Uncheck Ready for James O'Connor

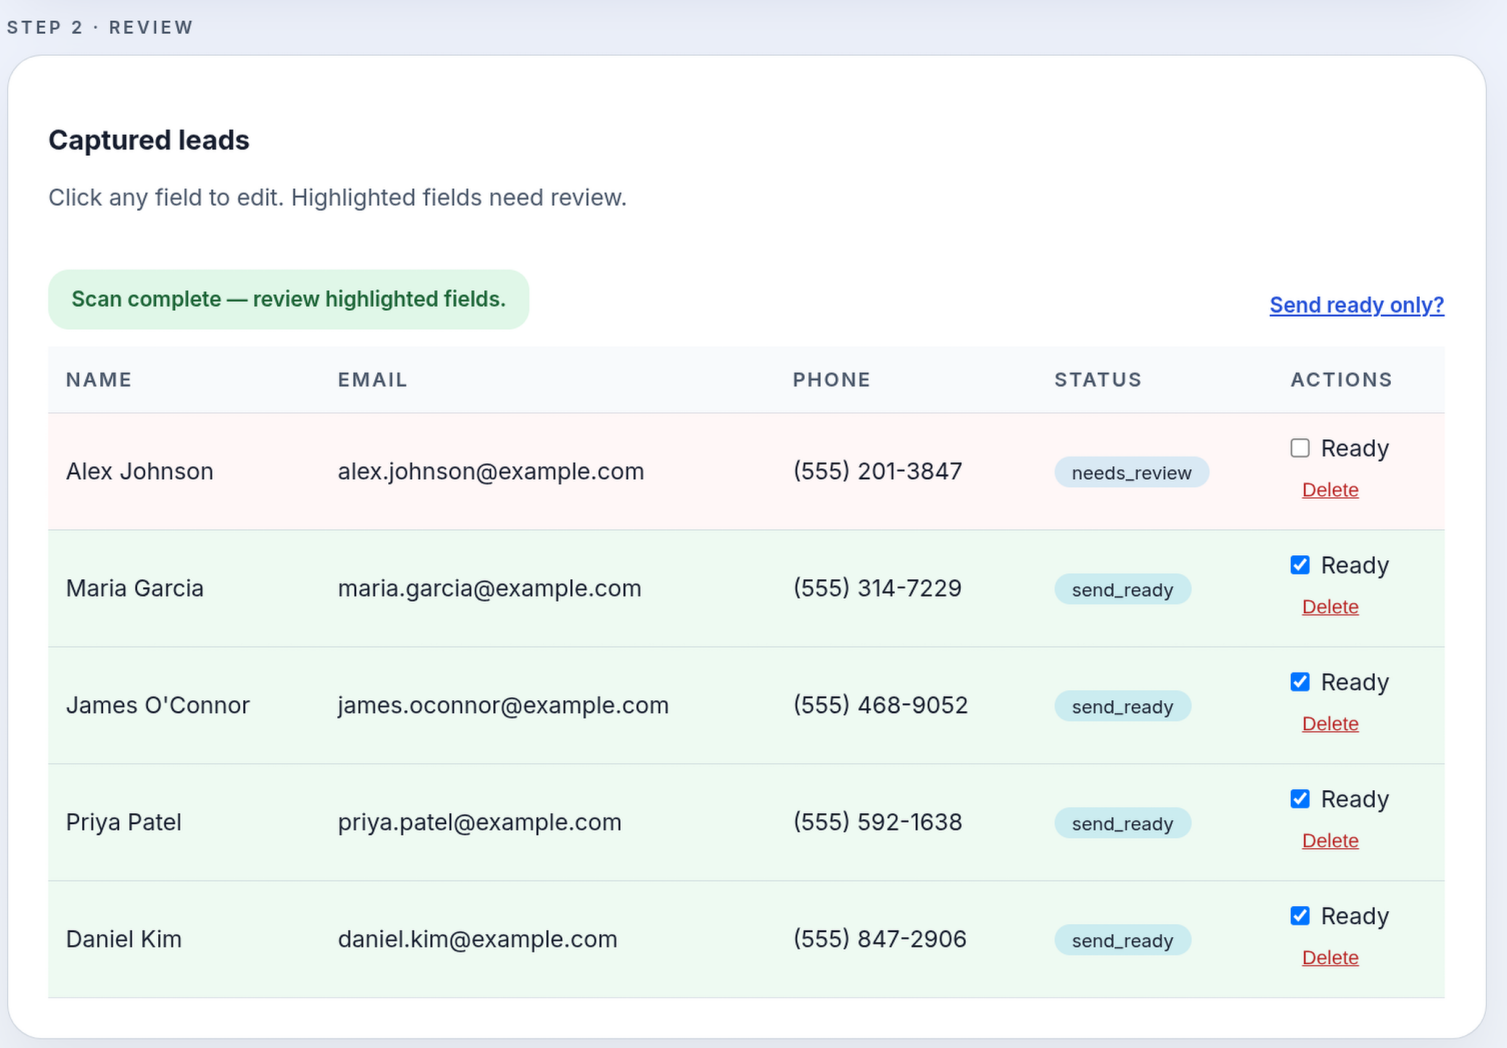coord(1299,682)
